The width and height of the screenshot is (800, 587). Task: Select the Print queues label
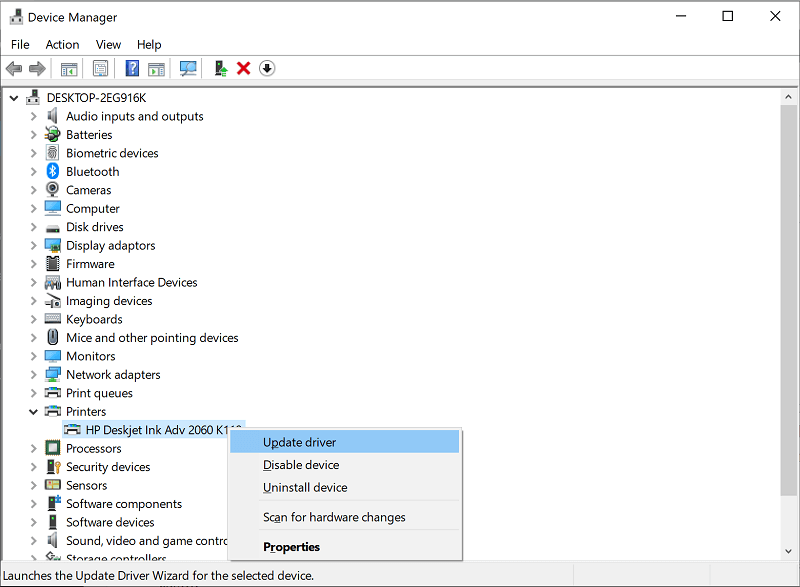99,393
